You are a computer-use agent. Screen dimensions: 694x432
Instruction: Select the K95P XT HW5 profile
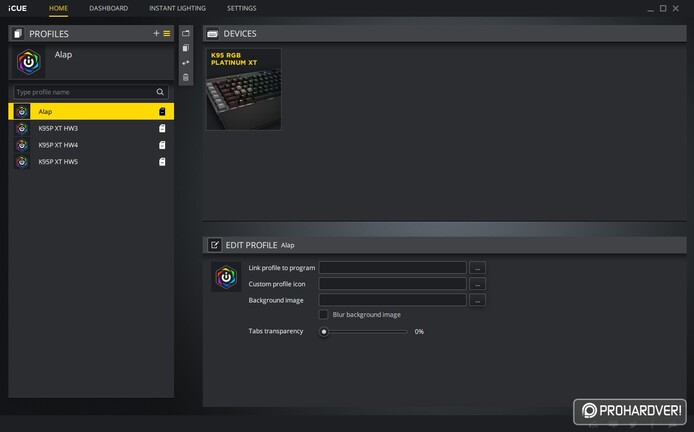(91, 162)
